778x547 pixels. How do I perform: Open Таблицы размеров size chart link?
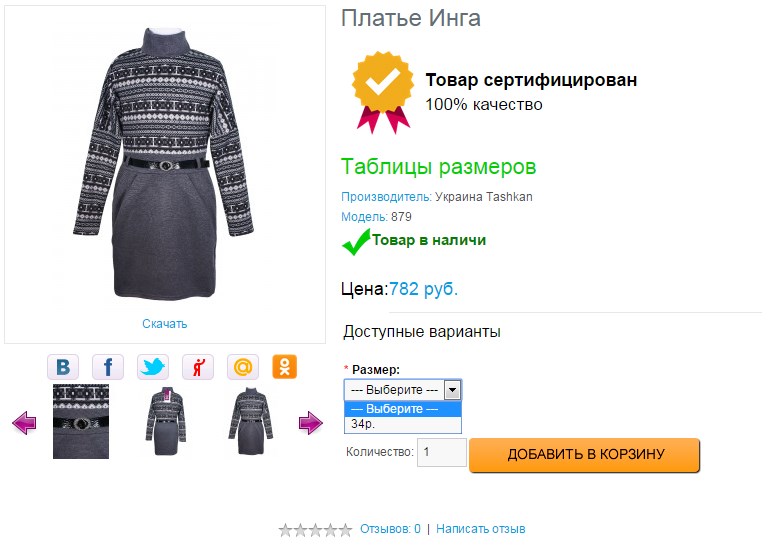click(439, 166)
